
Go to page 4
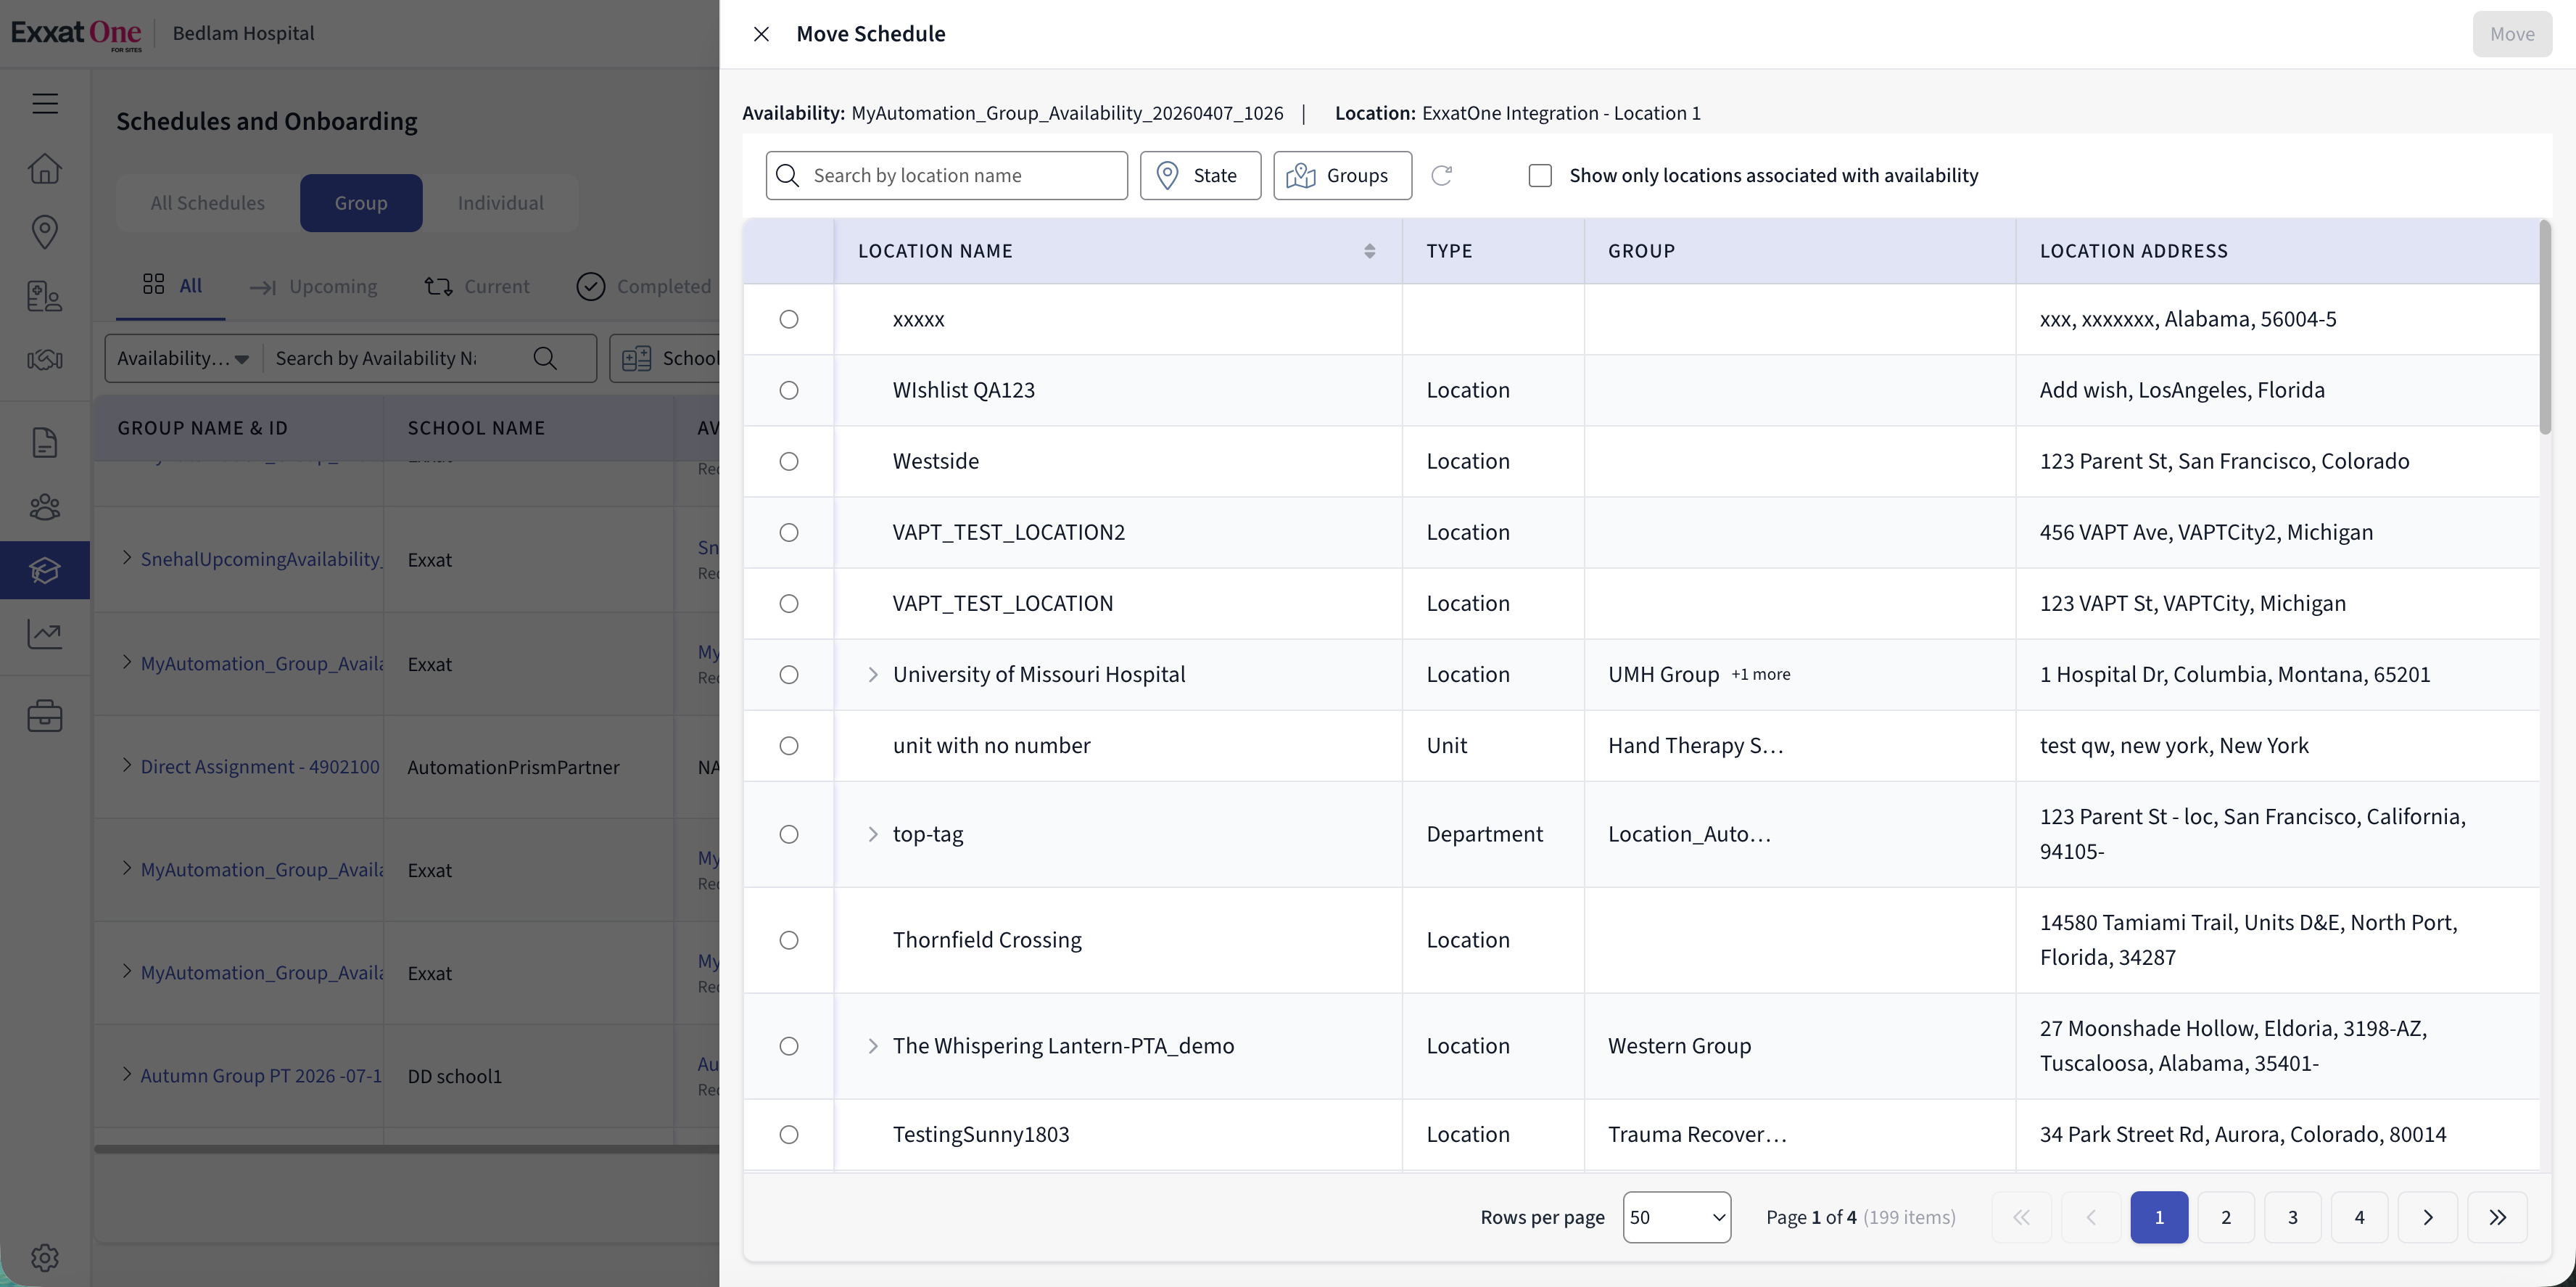coord(2359,1217)
